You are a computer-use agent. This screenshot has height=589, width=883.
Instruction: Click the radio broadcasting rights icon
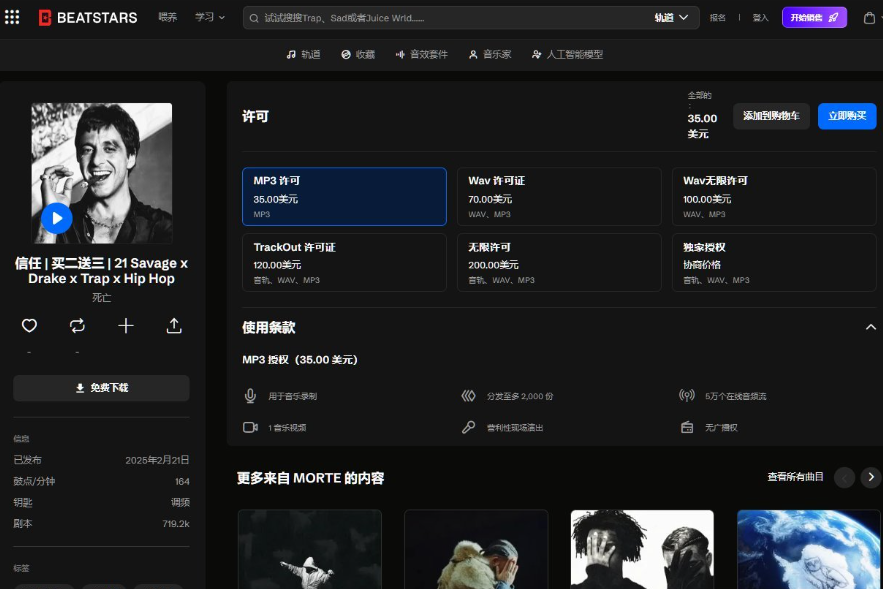tap(687, 427)
